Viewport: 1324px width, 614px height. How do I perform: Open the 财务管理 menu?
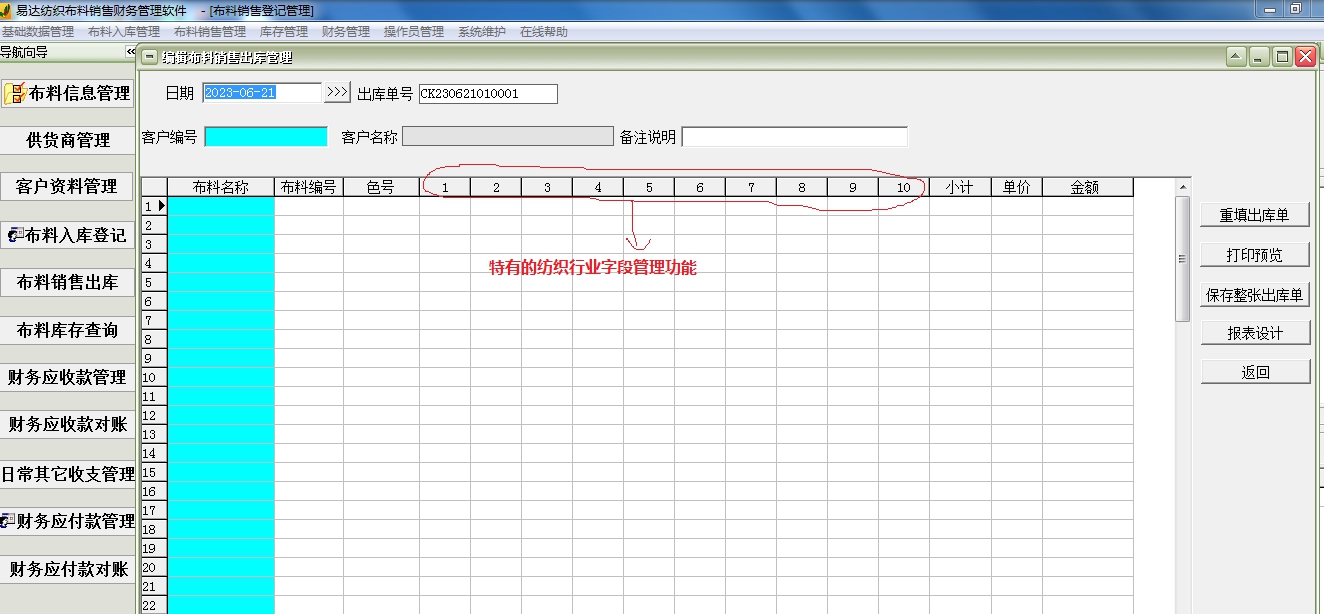pyautogui.click(x=347, y=31)
